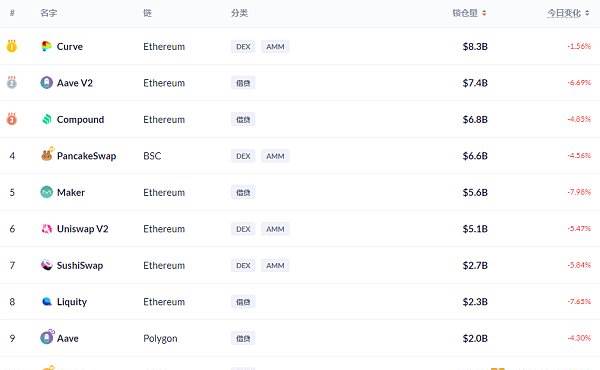Sort by 今日变化 column arrows
This screenshot has height=370, width=600.
pyautogui.click(x=587, y=13)
